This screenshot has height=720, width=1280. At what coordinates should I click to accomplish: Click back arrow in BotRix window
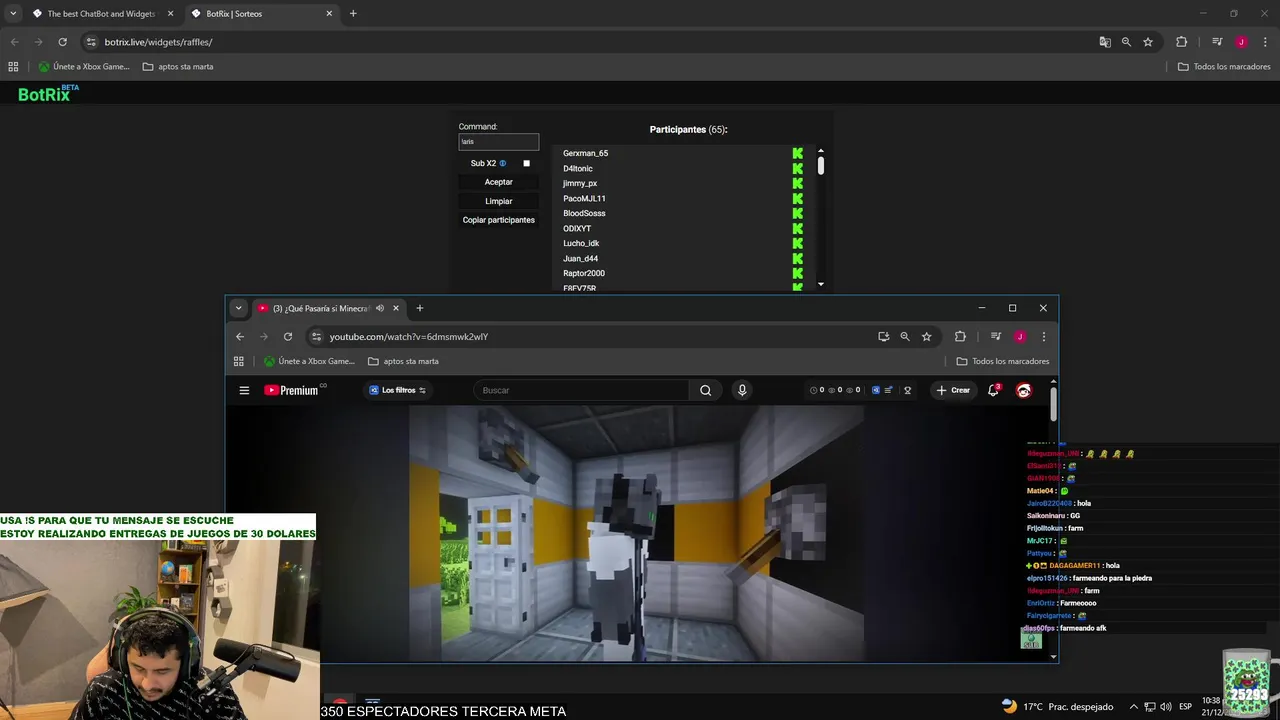[14, 42]
